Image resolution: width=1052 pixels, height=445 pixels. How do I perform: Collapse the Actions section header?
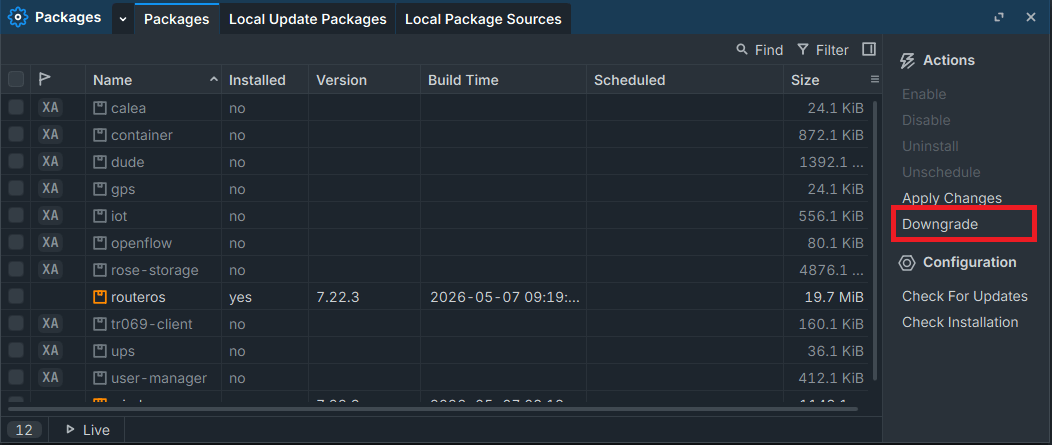point(937,60)
